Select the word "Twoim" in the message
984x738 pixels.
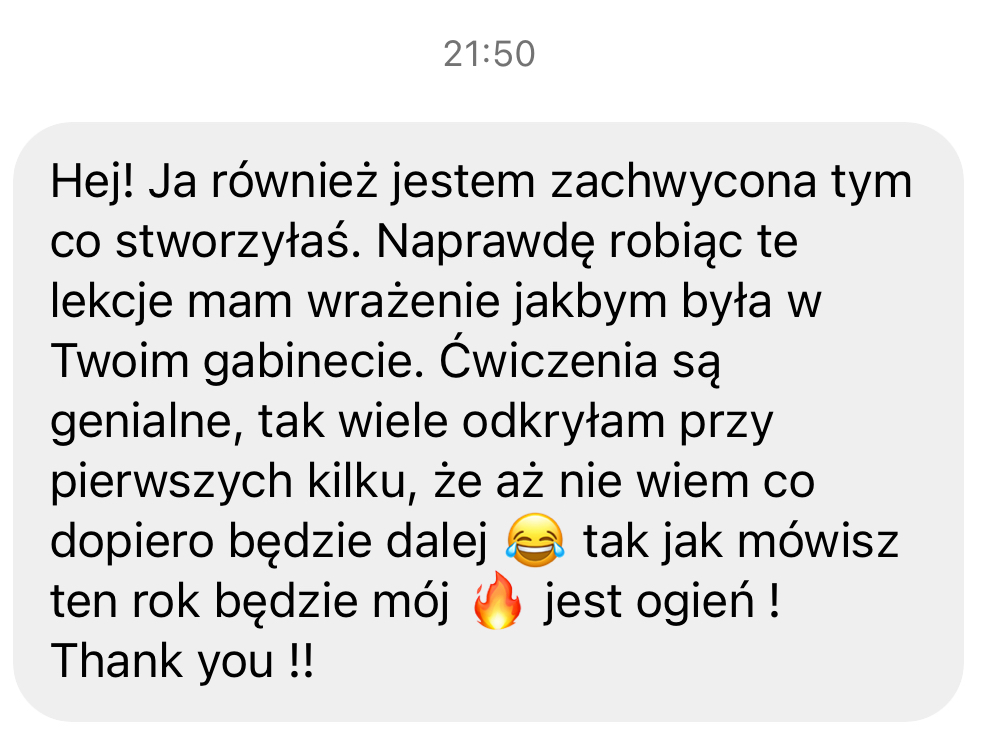[119, 361]
